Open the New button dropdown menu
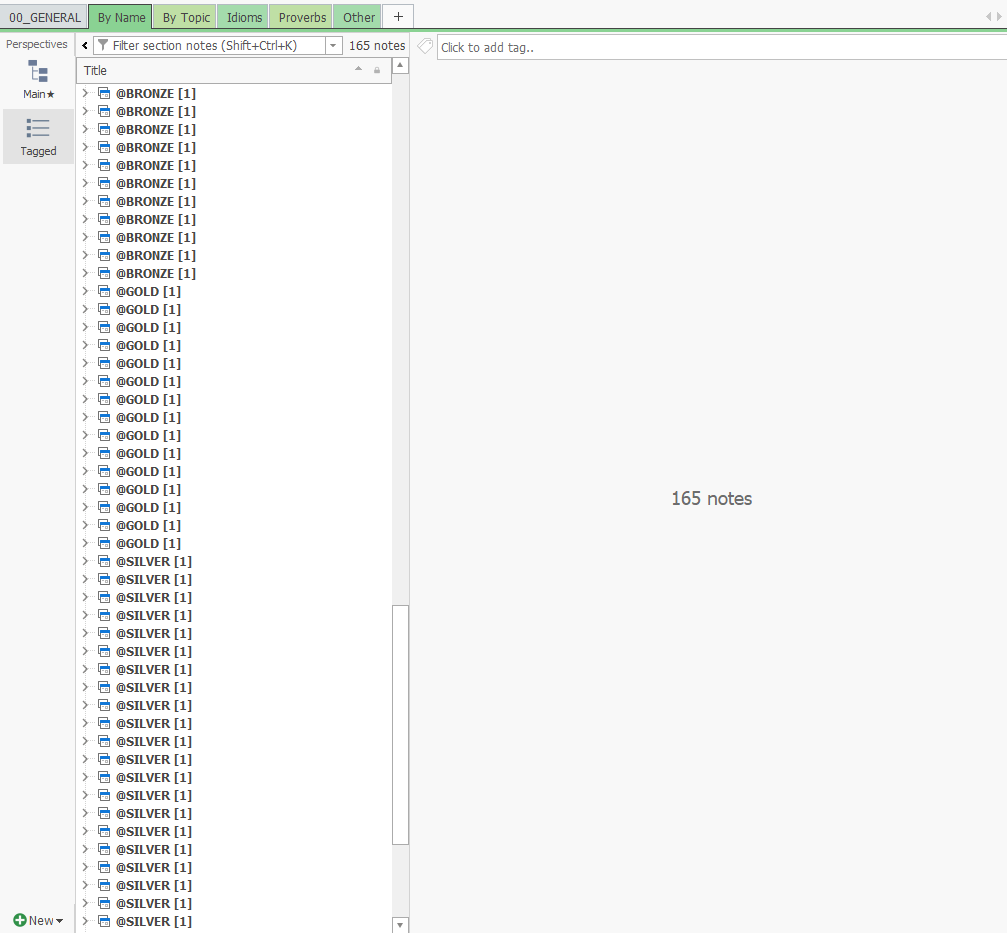This screenshot has width=1007, height=933. (x=56, y=920)
